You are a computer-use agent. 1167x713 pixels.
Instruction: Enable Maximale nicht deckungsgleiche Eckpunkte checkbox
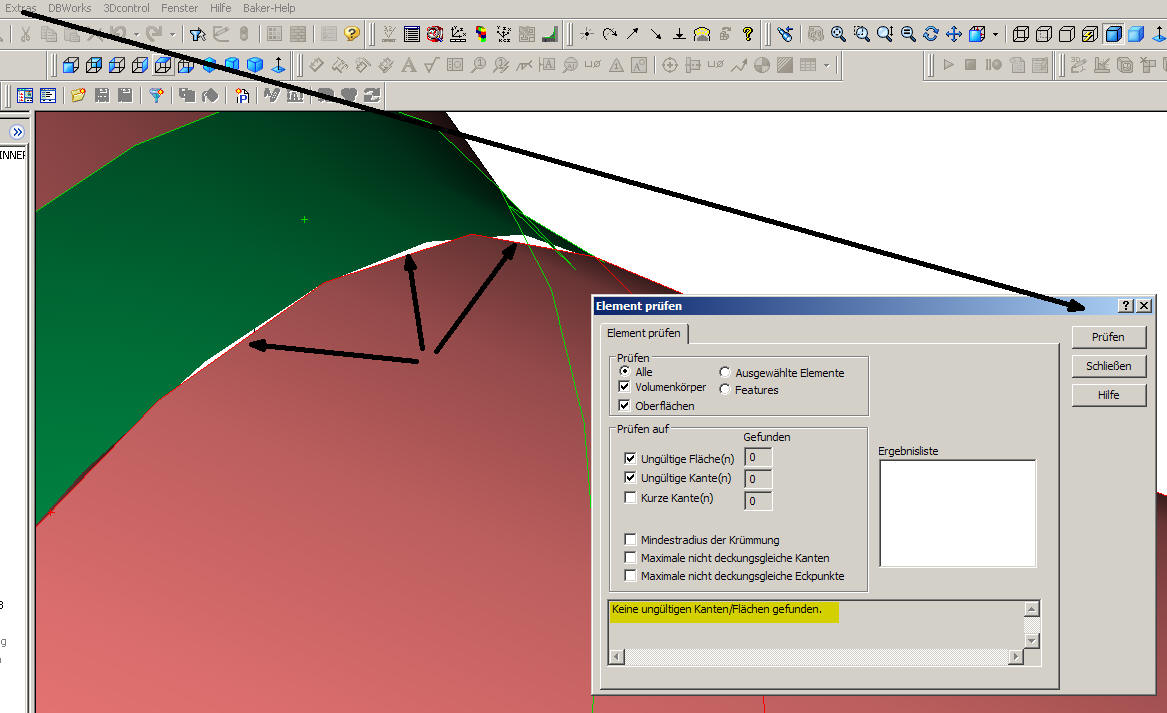click(x=630, y=575)
